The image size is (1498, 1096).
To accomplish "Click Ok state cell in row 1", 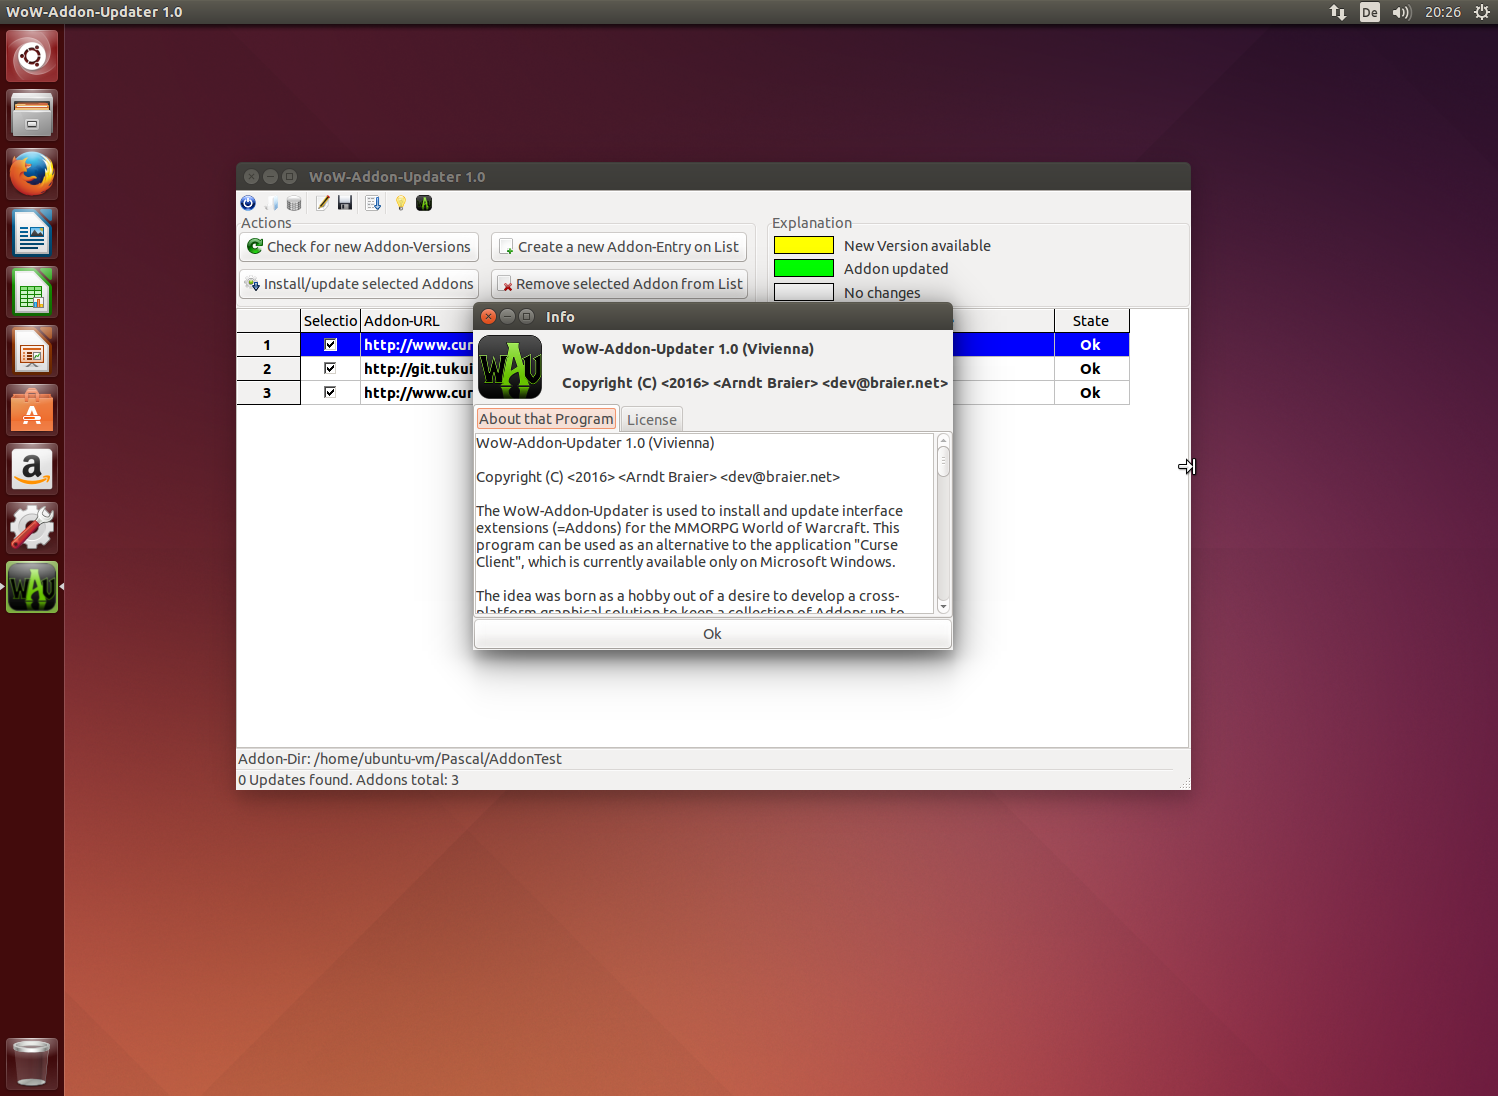I will pyautogui.click(x=1091, y=345).
